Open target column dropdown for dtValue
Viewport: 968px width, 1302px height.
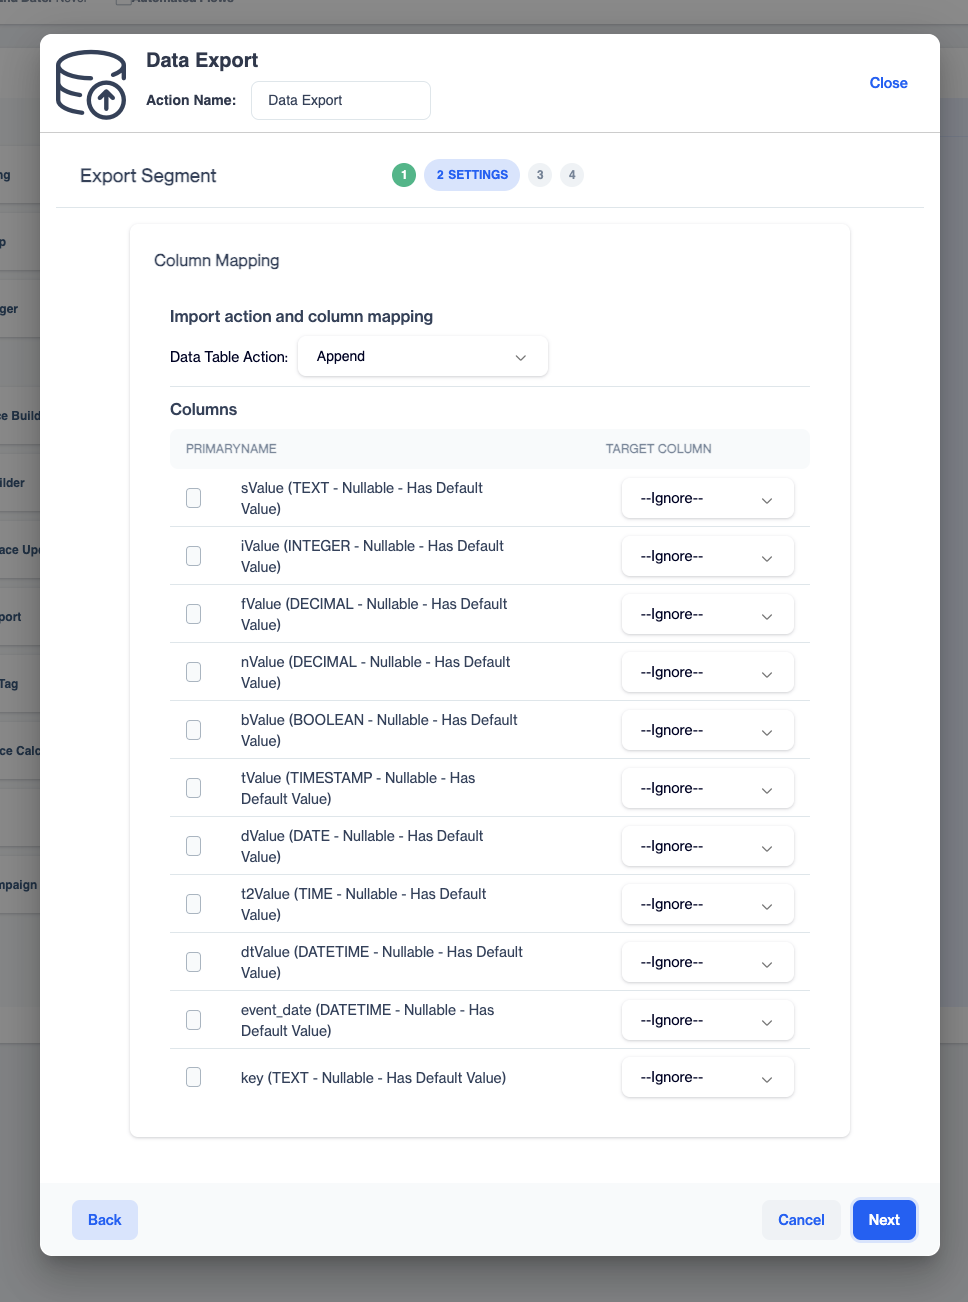tap(708, 962)
